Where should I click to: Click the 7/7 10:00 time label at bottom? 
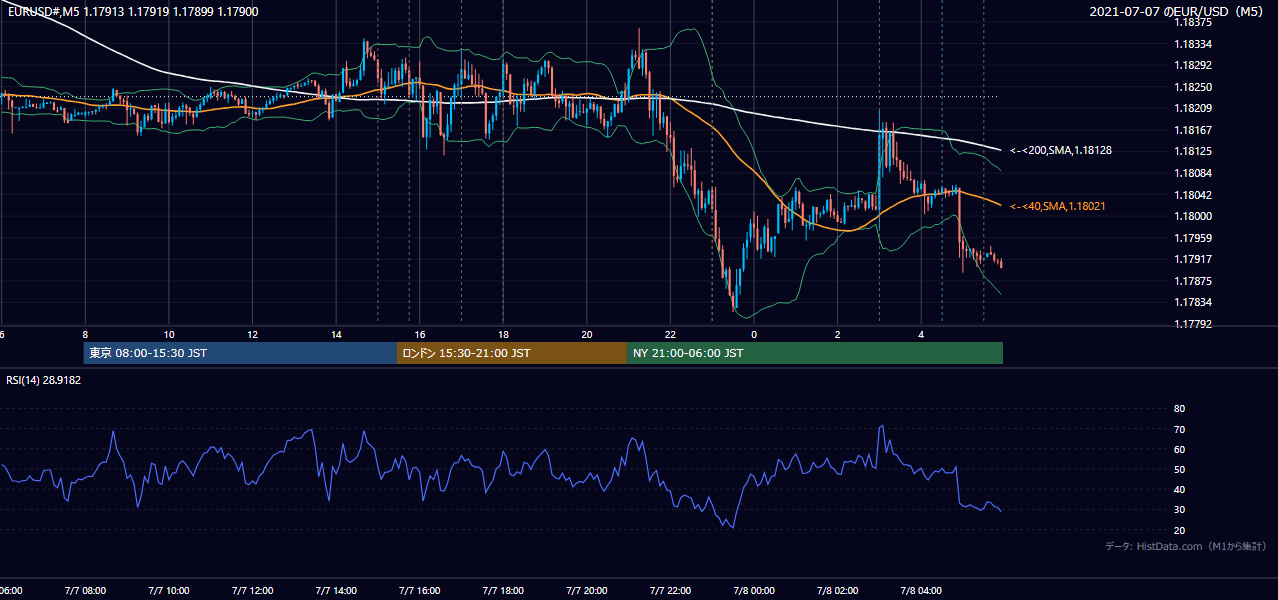pos(169,591)
